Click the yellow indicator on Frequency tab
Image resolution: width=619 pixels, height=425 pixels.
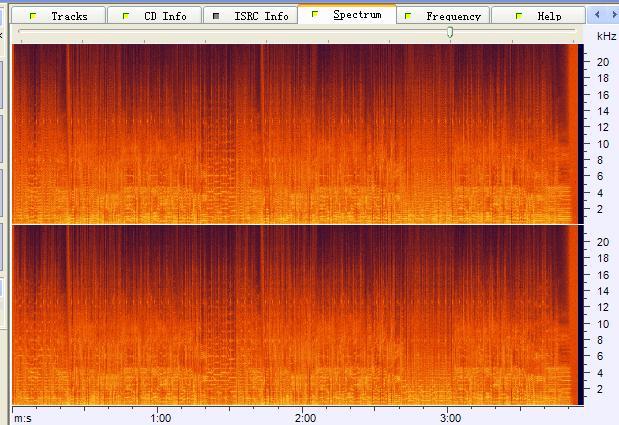tap(408, 16)
